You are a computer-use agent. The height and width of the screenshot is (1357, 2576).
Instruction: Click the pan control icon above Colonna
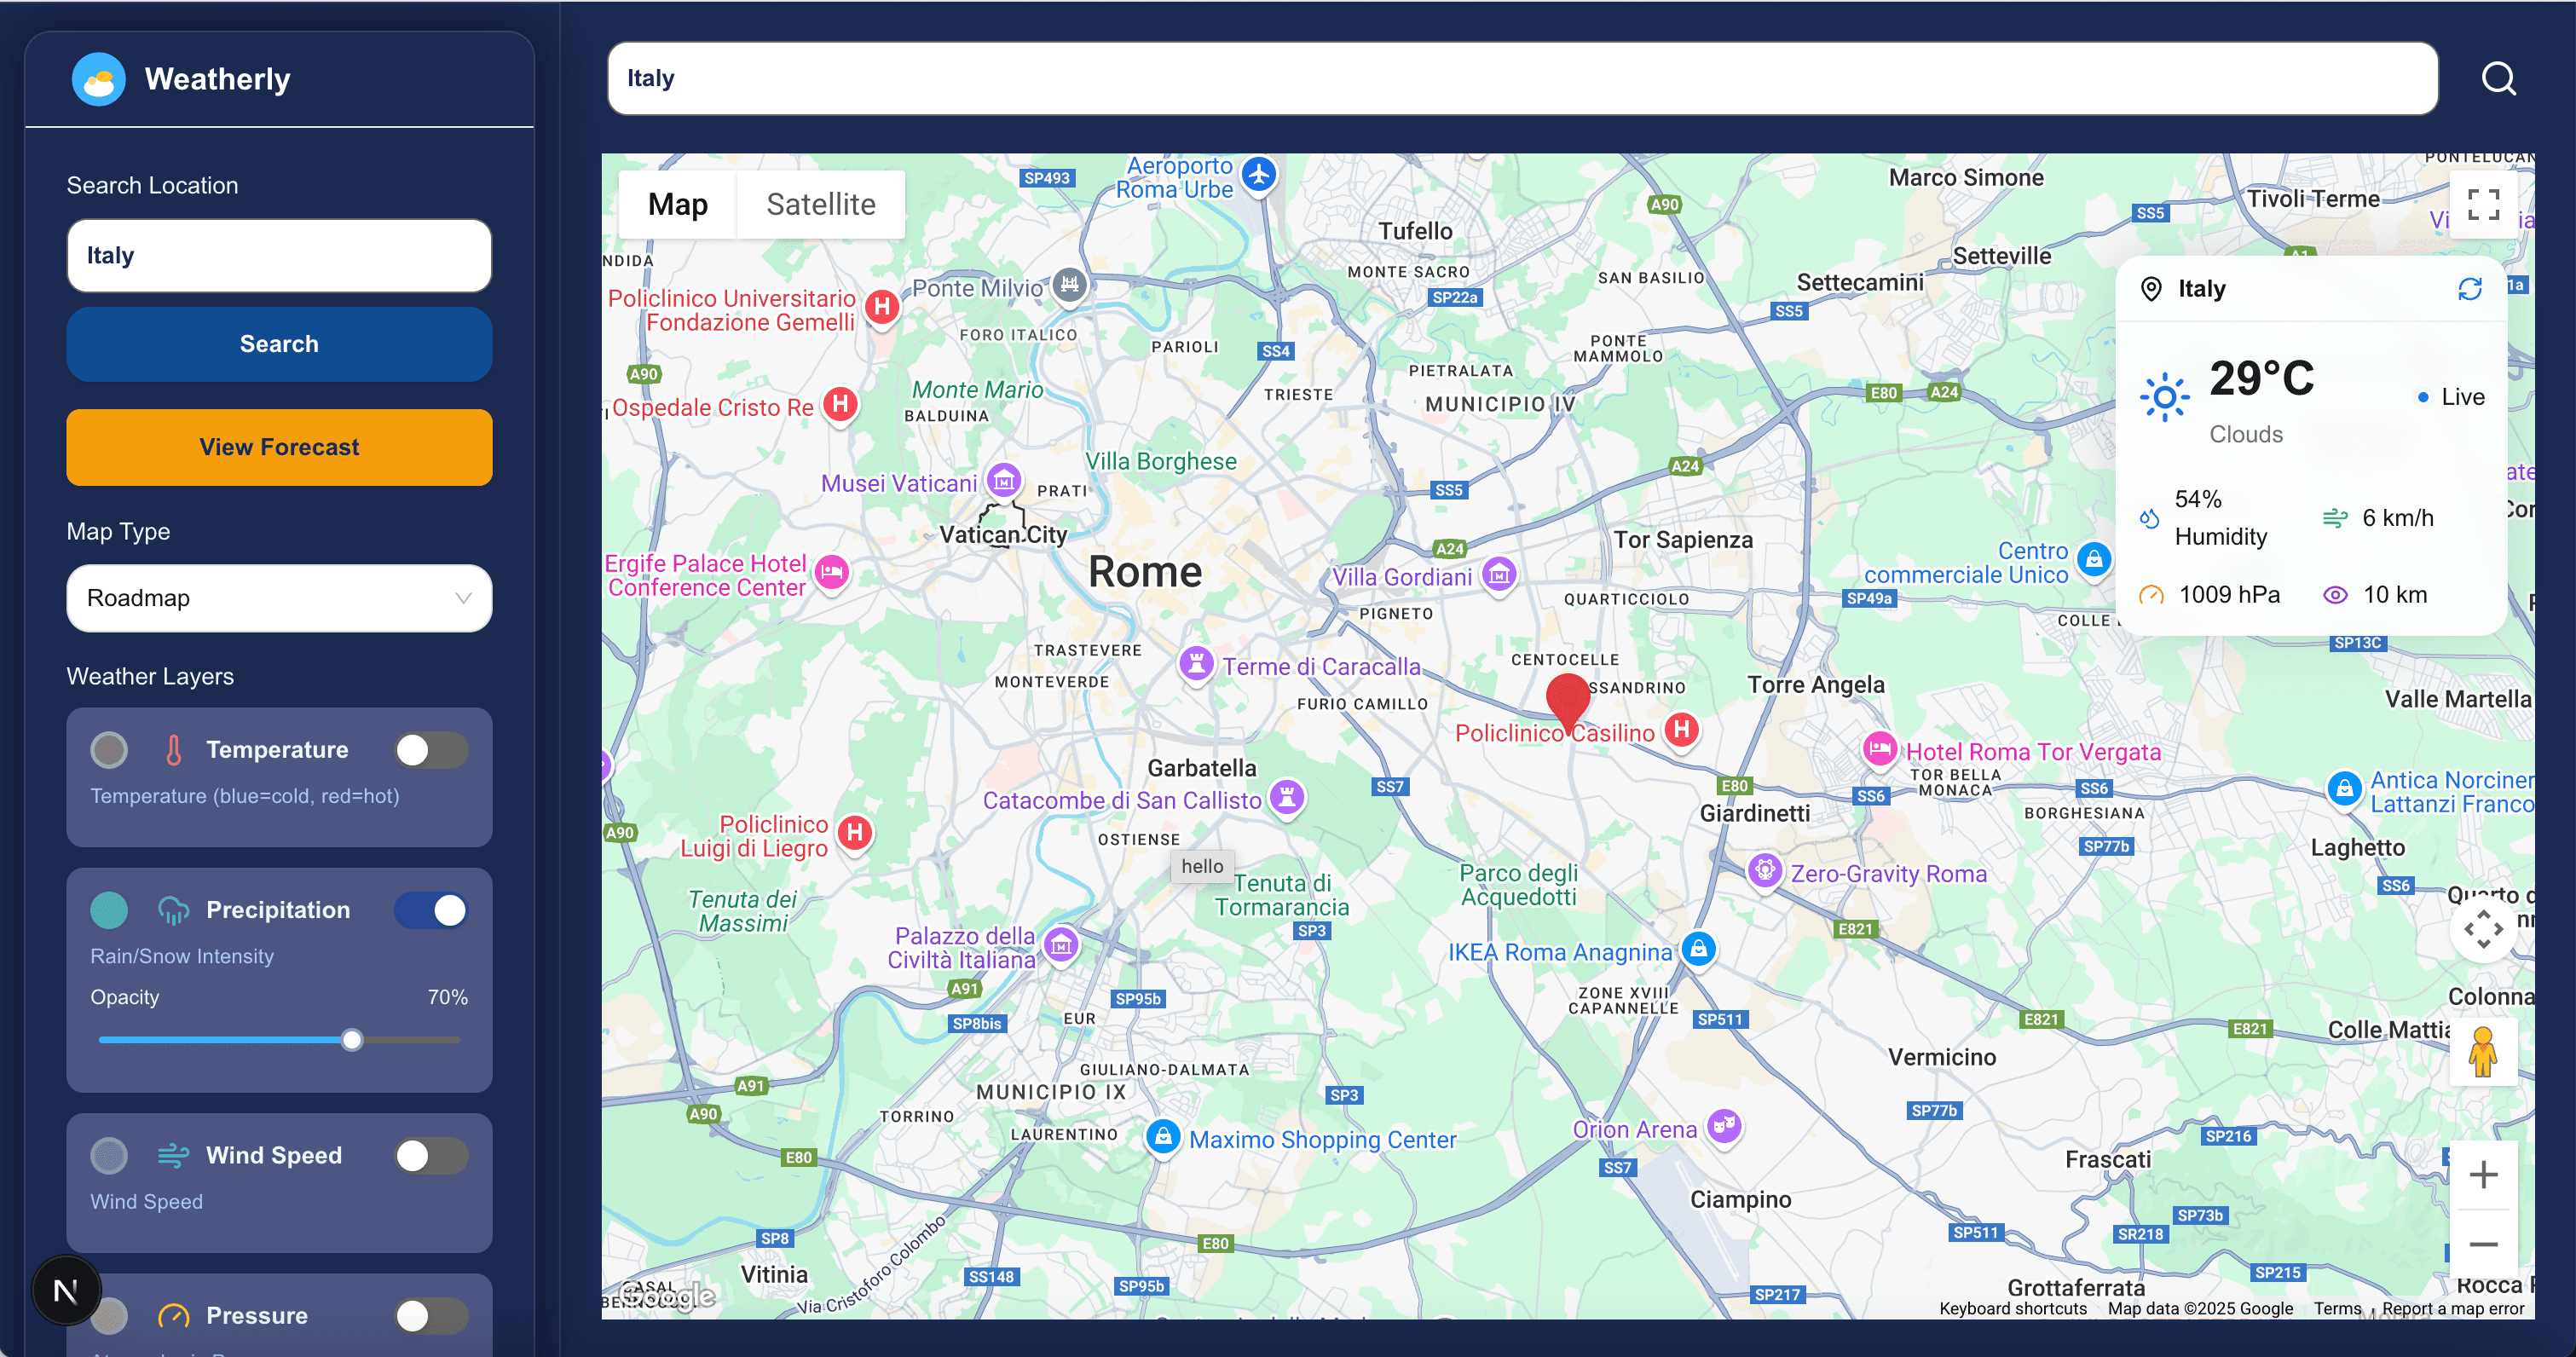pos(2485,930)
